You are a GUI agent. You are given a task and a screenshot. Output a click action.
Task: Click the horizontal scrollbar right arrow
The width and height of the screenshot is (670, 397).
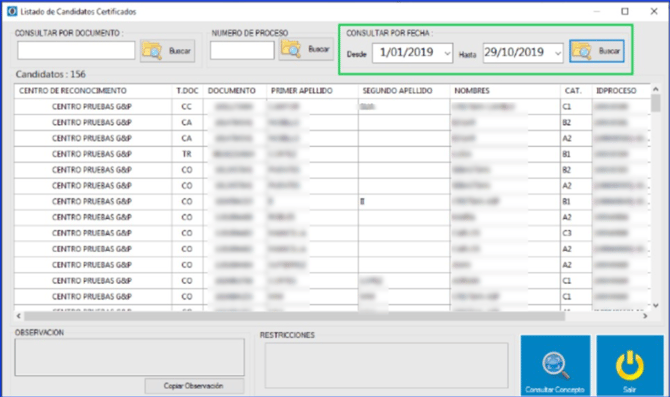point(645,316)
